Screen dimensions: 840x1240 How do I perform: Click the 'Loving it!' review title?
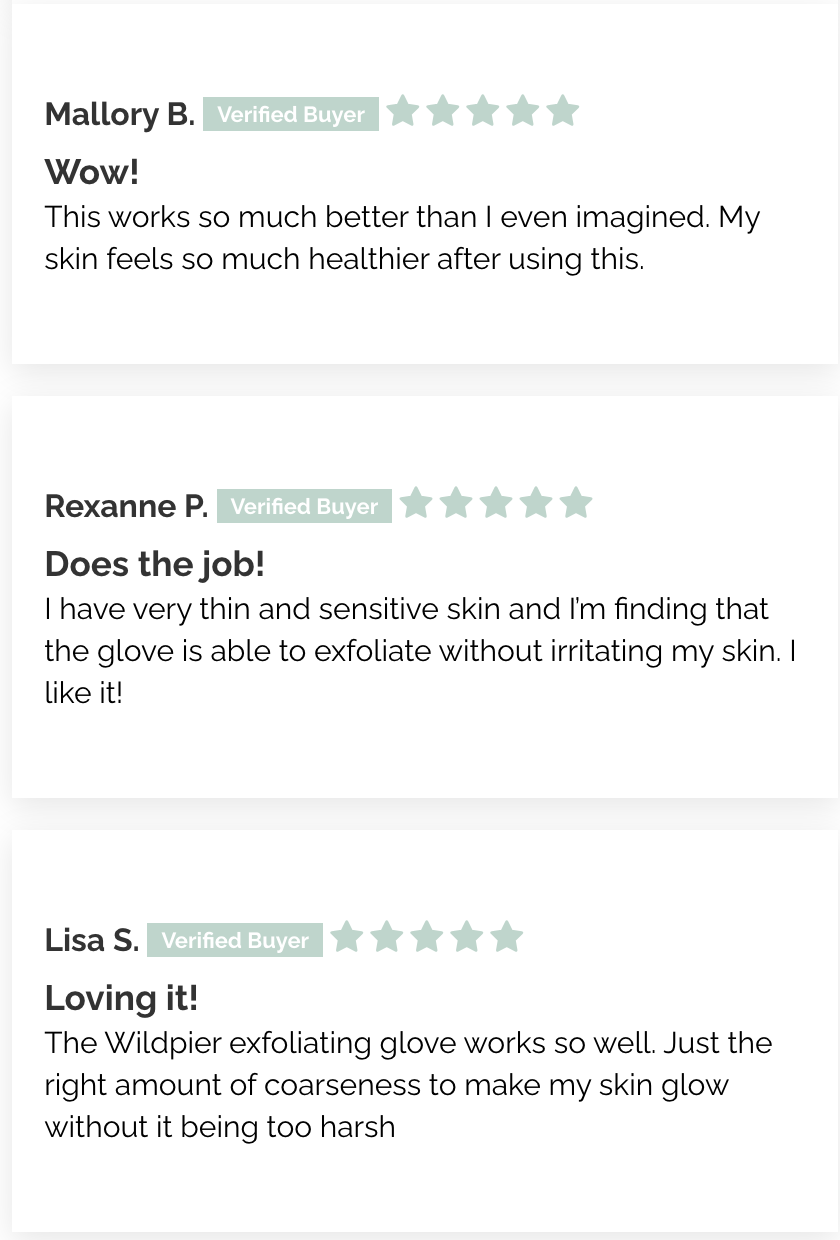(122, 998)
